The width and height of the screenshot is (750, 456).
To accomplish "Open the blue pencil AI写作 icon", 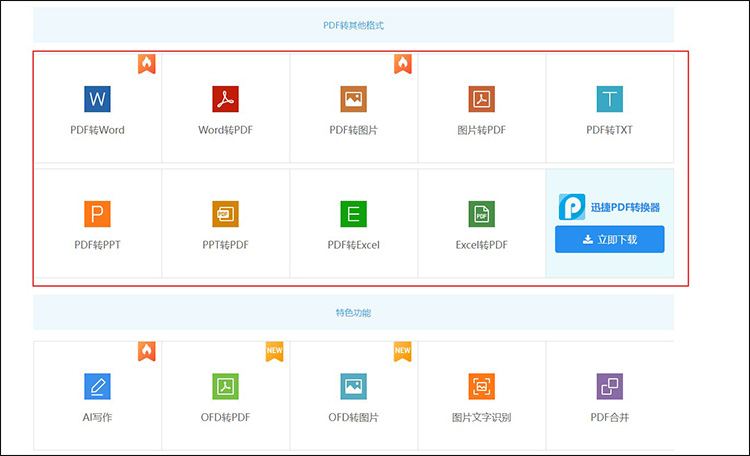I will click(x=97, y=386).
